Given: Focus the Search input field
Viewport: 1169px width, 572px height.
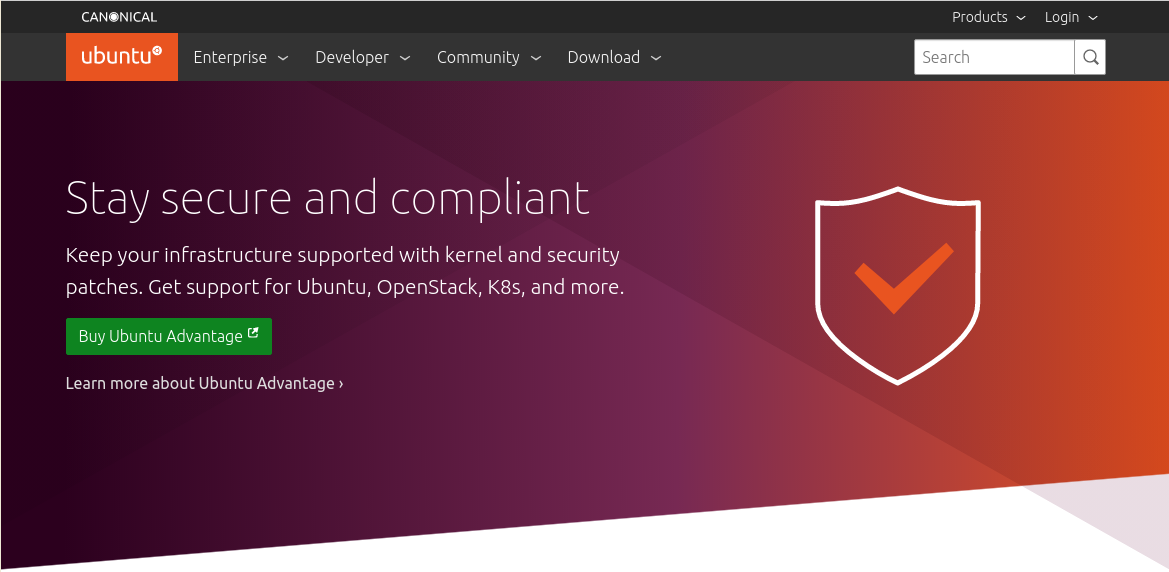Looking at the screenshot, I should coord(994,57).
